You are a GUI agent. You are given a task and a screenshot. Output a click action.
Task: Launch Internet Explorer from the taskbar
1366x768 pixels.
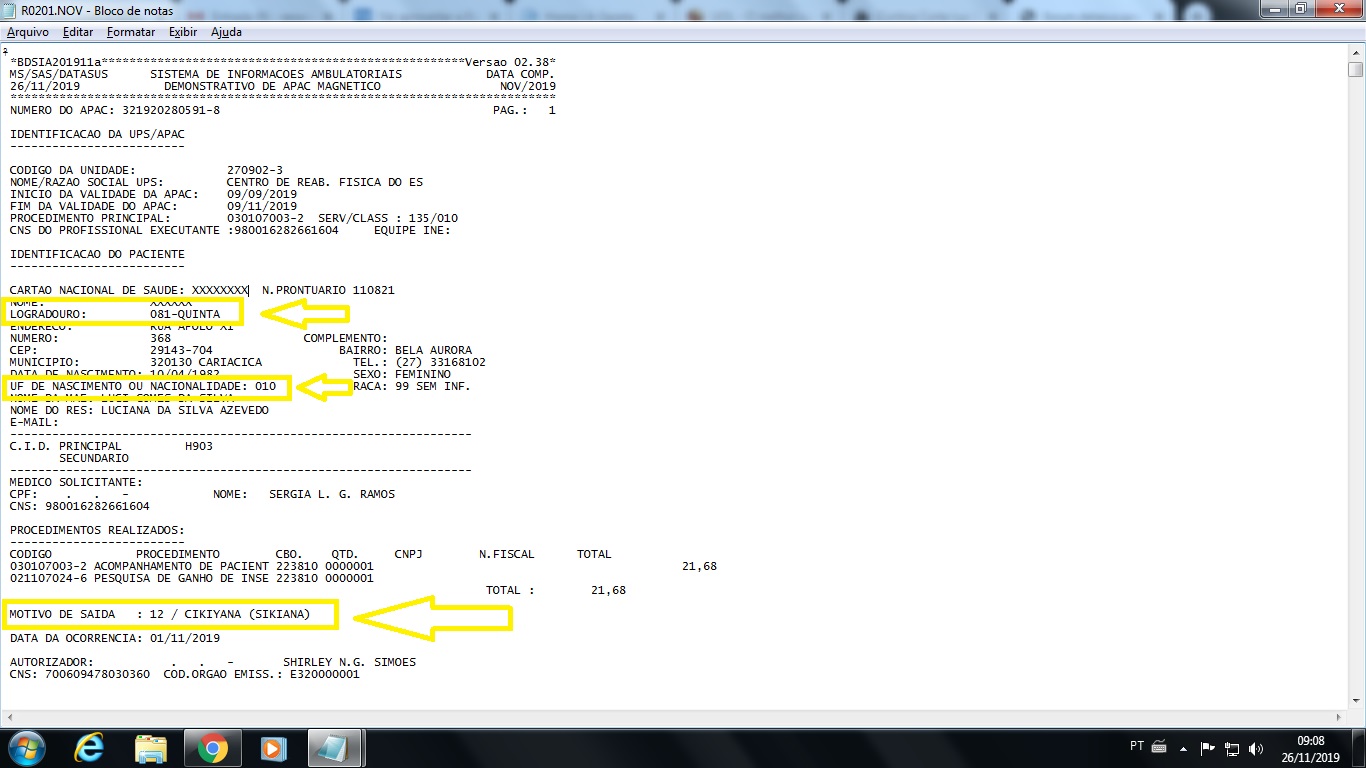tap(91, 748)
